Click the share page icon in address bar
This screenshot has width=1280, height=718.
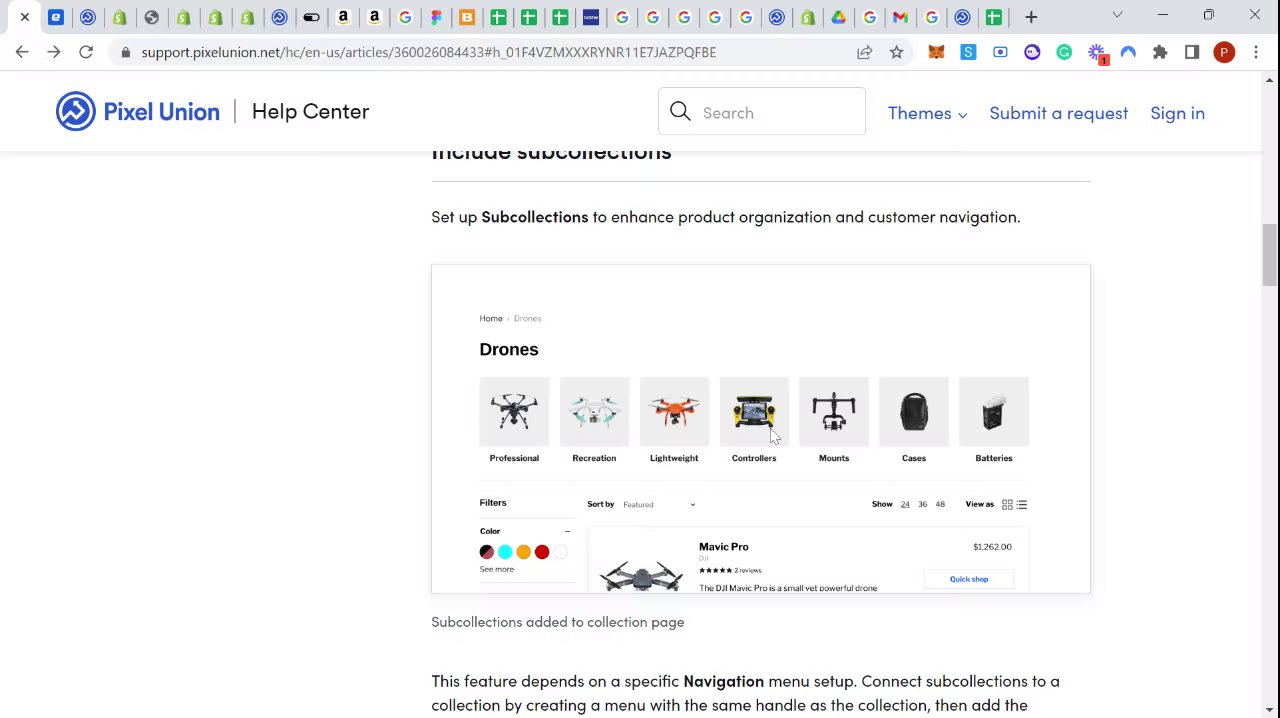[x=864, y=52]
